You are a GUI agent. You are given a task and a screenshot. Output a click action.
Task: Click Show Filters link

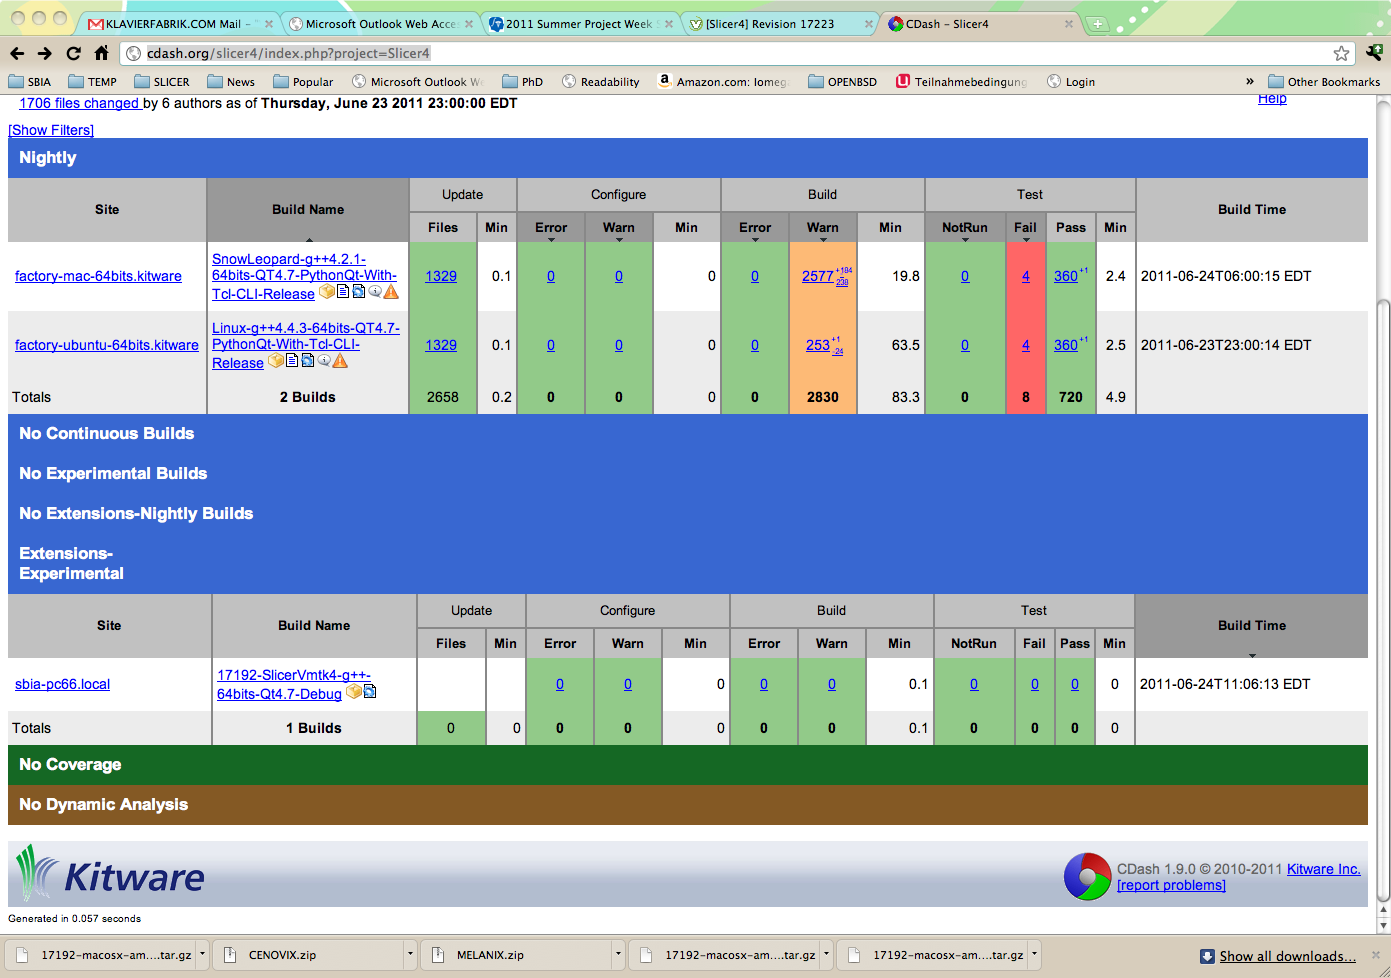coord(51,130)
